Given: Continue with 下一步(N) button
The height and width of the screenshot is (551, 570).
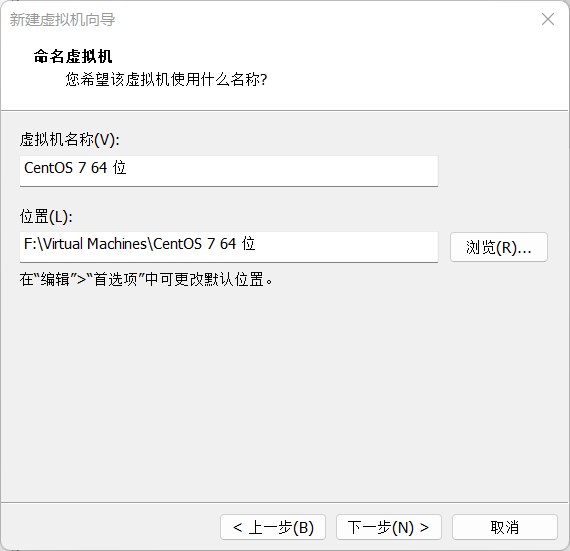Looking at the screenshot, I should pyautogui.click(x=389, y=527).
